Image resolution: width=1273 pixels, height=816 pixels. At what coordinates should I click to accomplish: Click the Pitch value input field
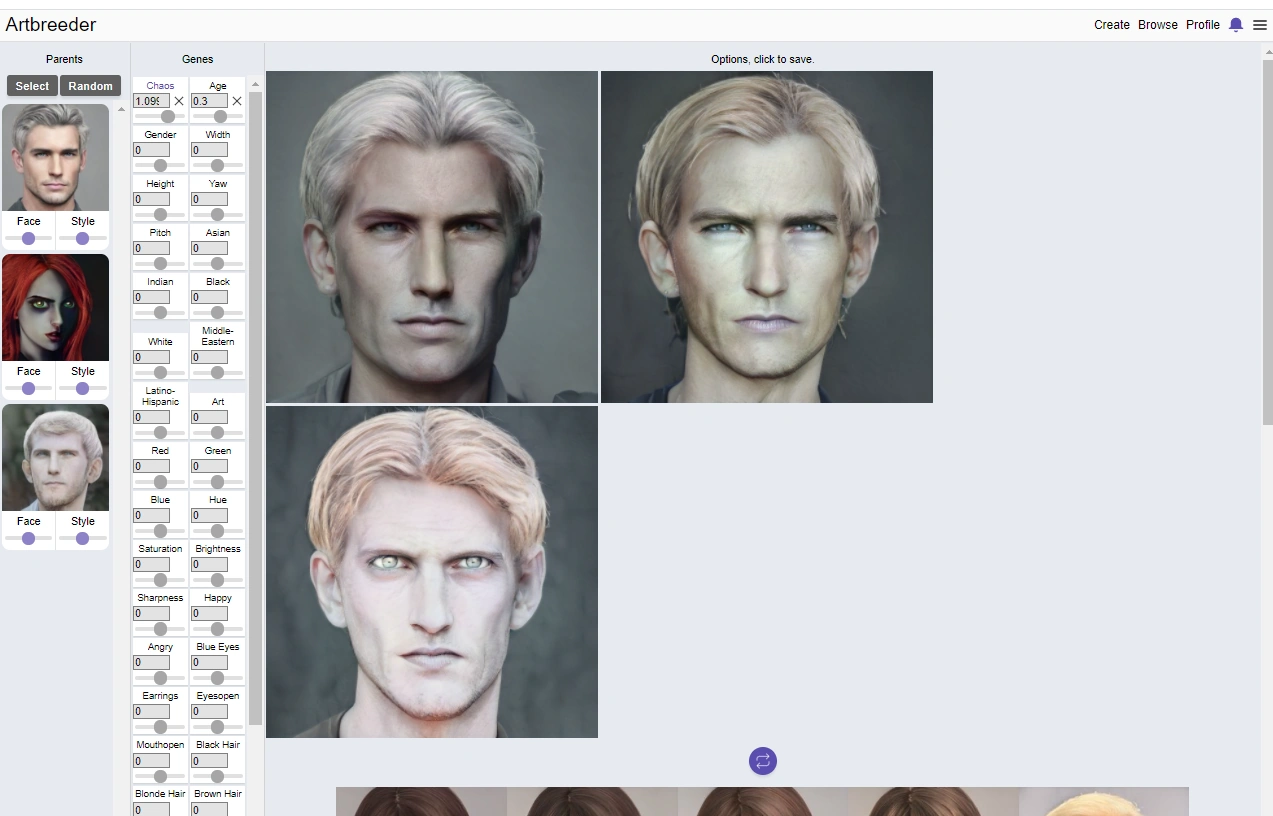click(152, 248)
